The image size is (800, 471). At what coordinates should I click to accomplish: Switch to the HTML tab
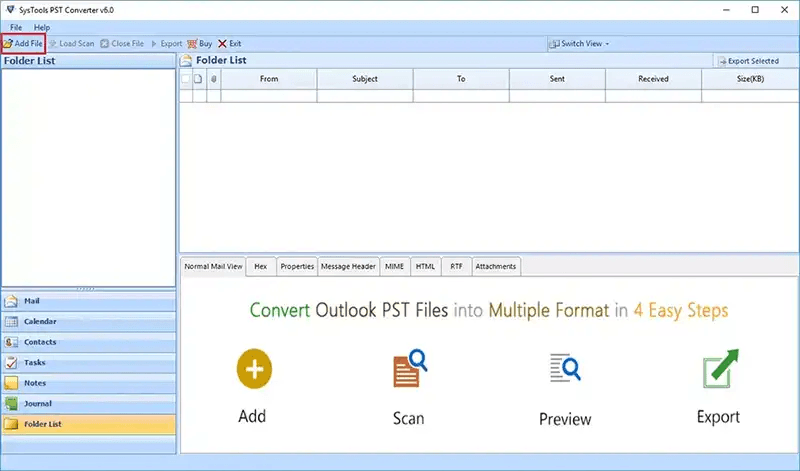(425, 266)
